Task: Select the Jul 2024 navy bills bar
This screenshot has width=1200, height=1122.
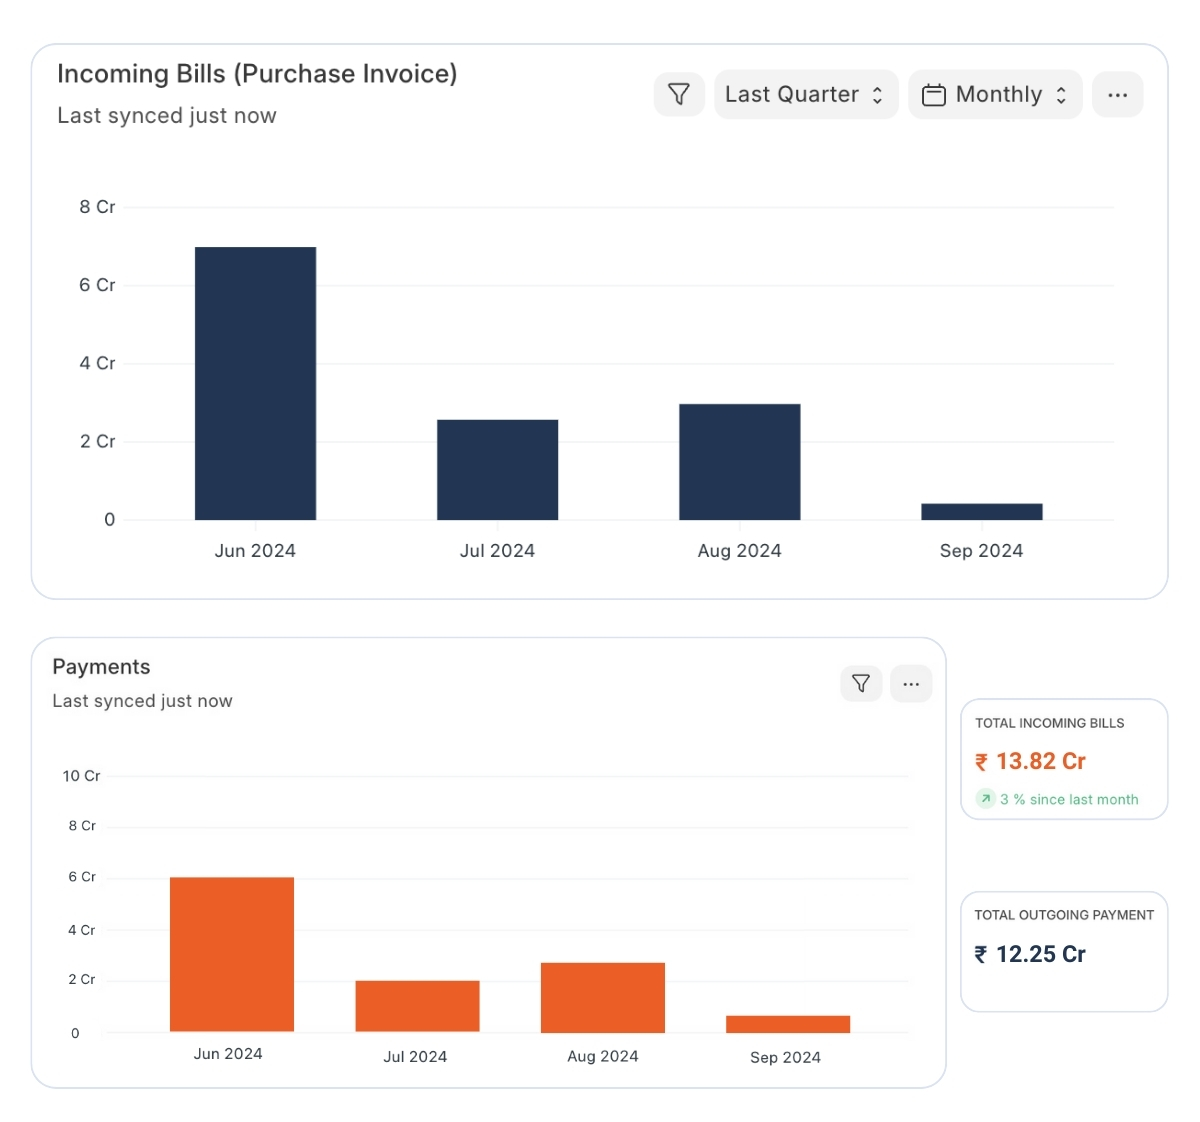Action: click(497, 469)
